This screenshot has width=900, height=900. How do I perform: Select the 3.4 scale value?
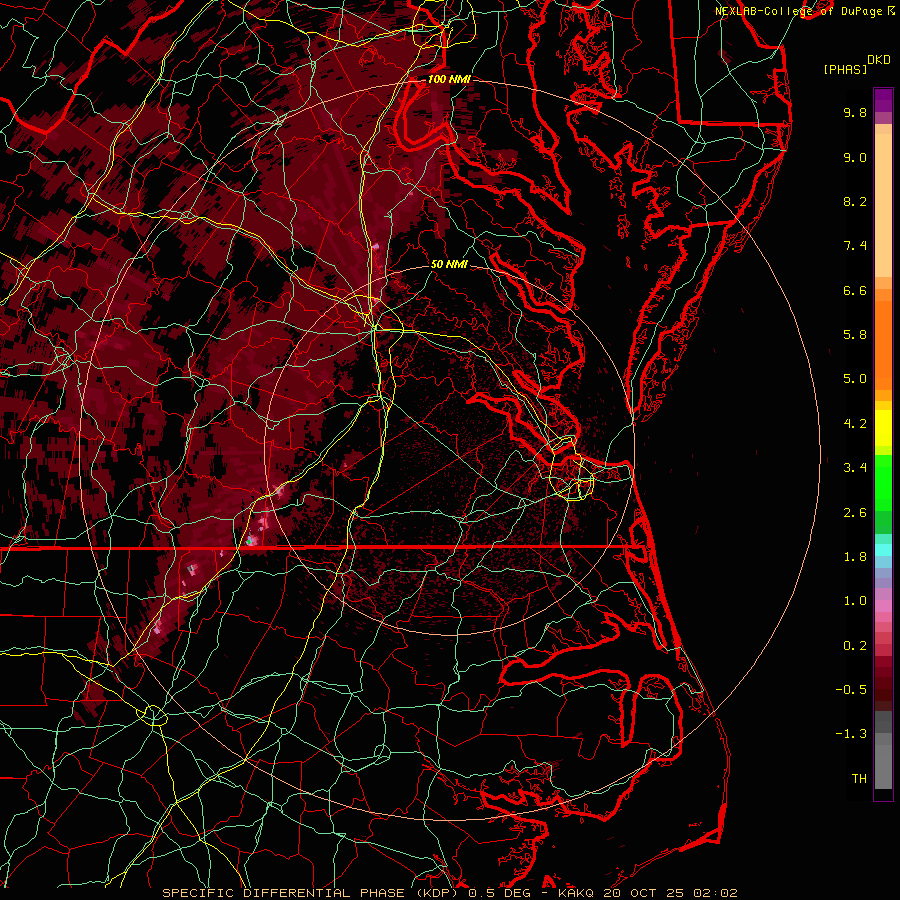(x=855, y=468)
